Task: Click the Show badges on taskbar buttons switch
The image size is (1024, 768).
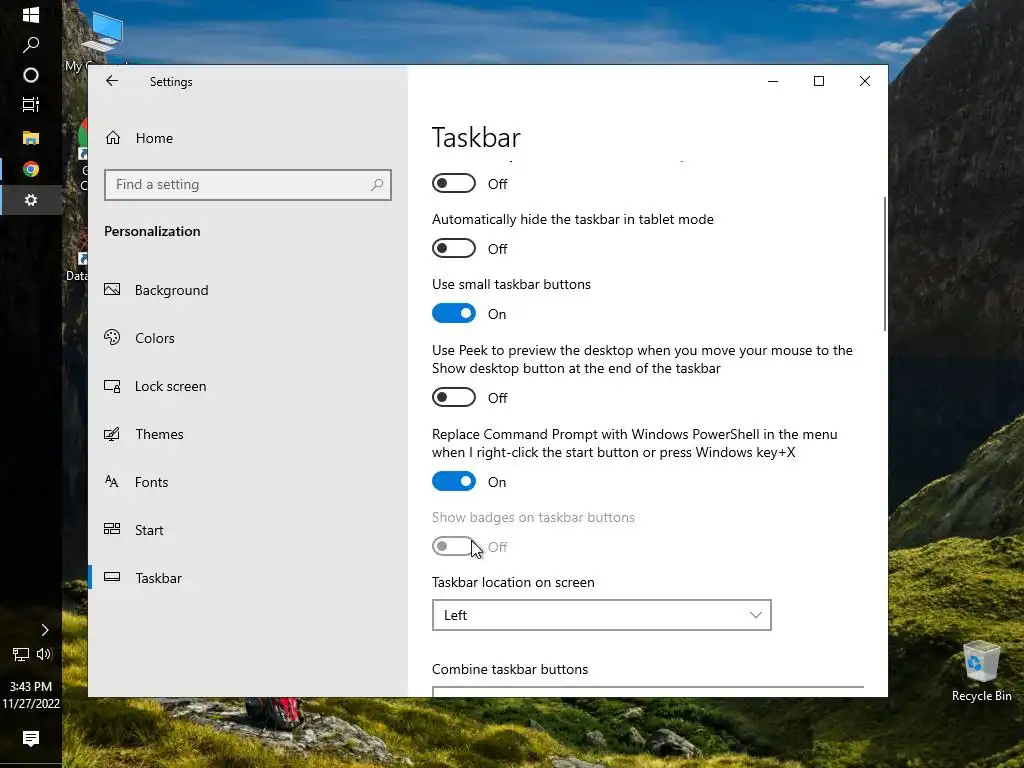Action: (x=454, y=547)
